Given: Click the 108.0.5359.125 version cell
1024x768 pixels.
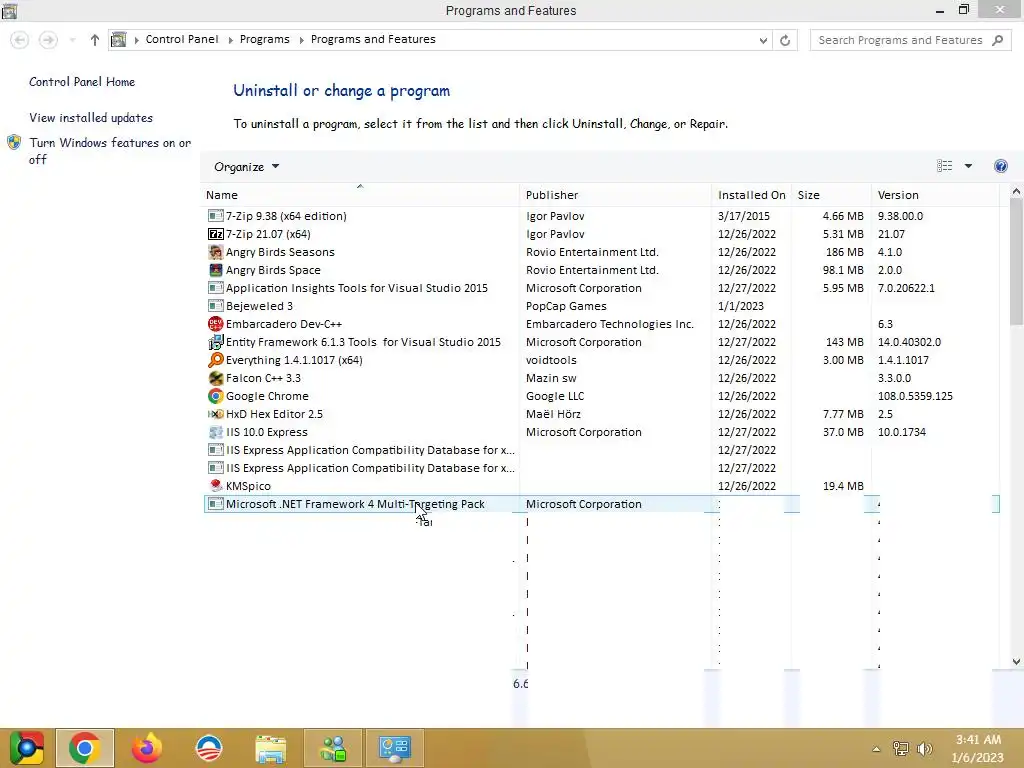Looking at the screenshot, I should pos(915,396).
